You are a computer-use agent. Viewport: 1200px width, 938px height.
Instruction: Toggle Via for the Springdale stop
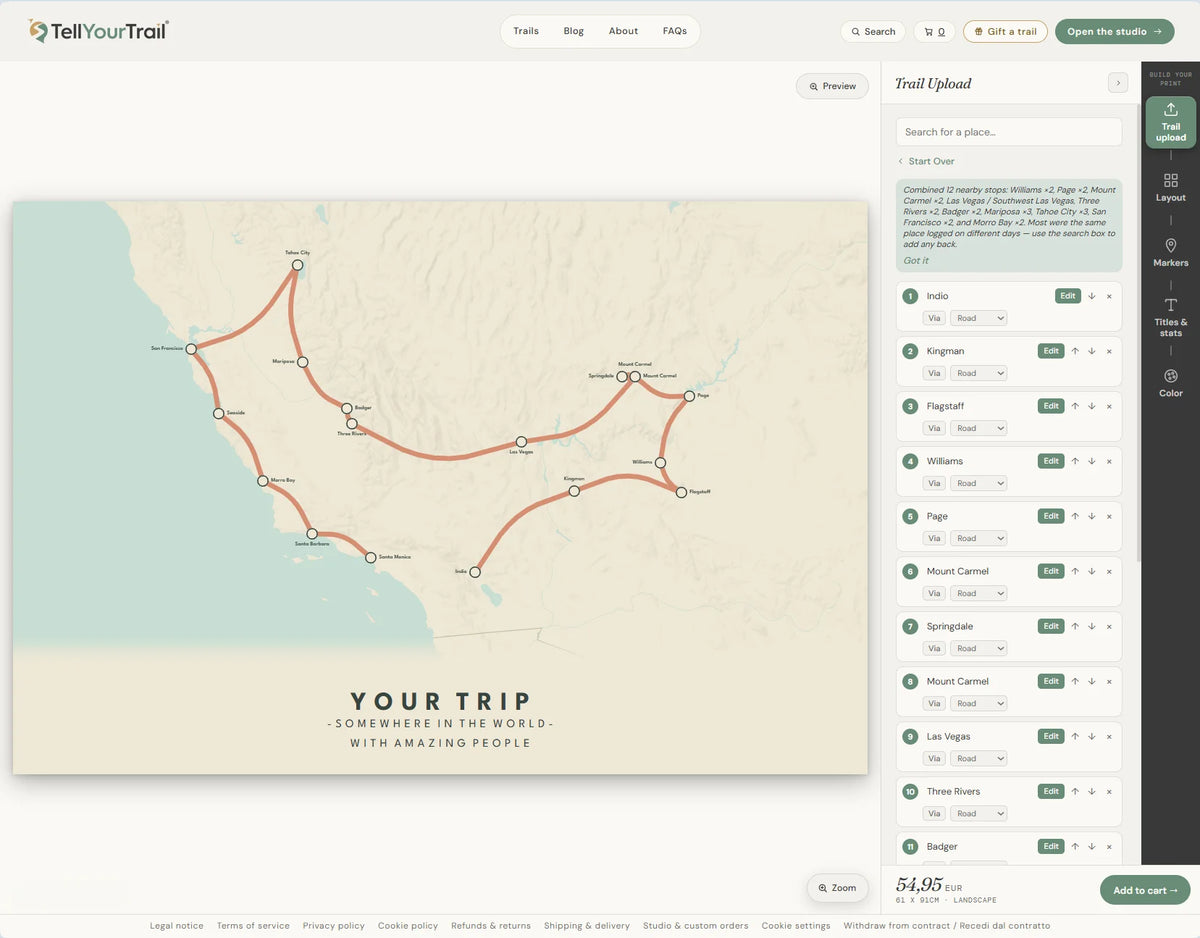tap(934, 648)
